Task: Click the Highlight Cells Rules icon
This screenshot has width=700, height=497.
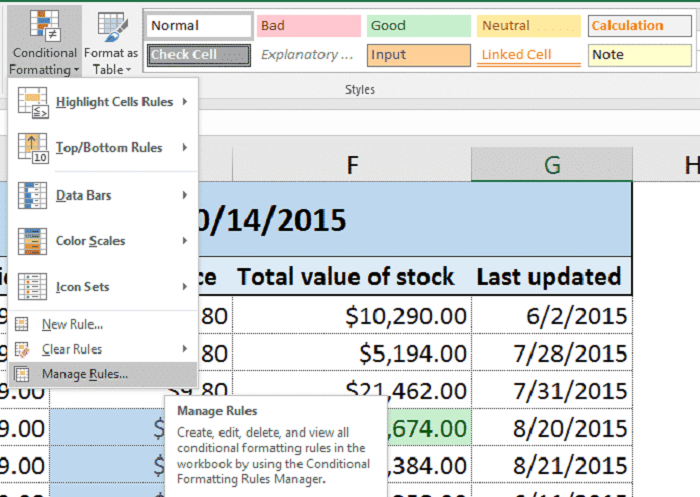Action: tap(33, 102)
